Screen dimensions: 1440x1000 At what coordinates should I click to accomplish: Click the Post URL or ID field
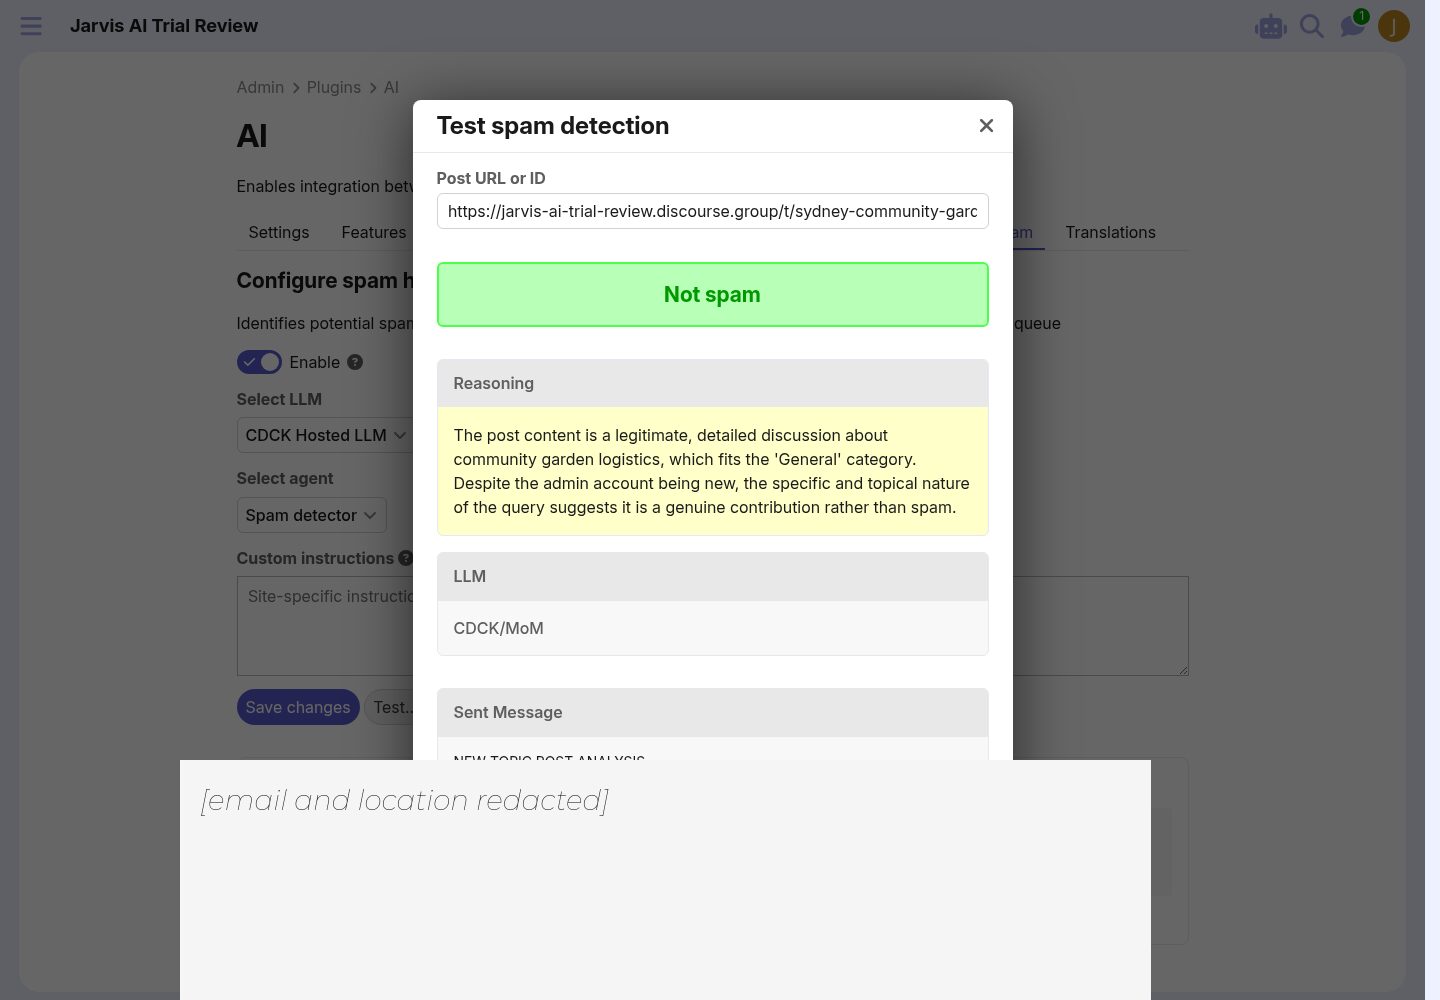[x=712, y=211]
